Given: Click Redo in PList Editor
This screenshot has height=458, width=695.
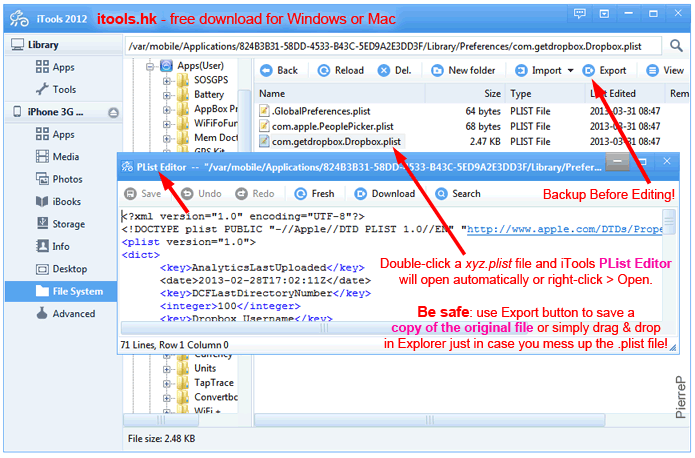Looking at the screenshot, I should 255,194.
